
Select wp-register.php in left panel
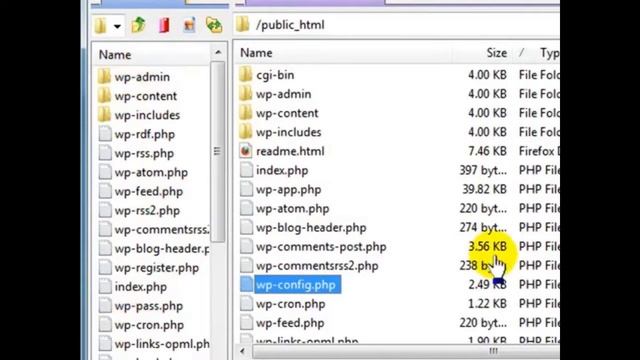[157, 268]
